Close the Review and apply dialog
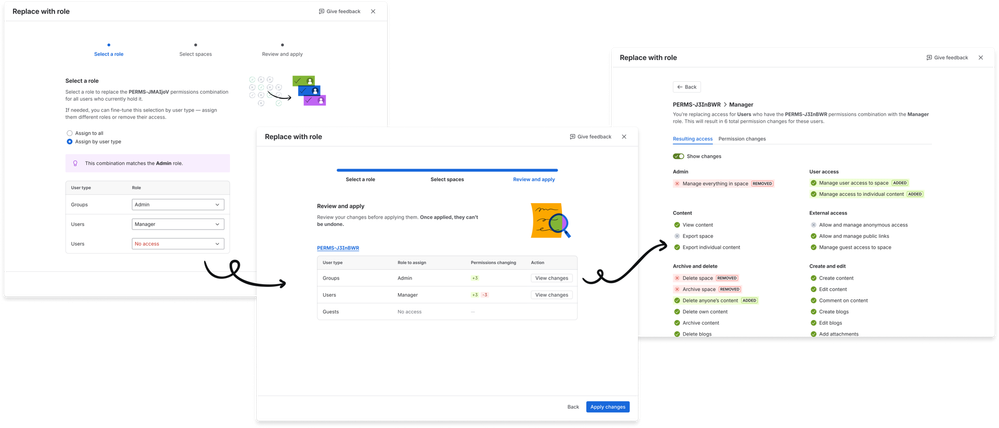Image resolution: width=999 pixels, height=428 pixels. click(x=624, y=137)
